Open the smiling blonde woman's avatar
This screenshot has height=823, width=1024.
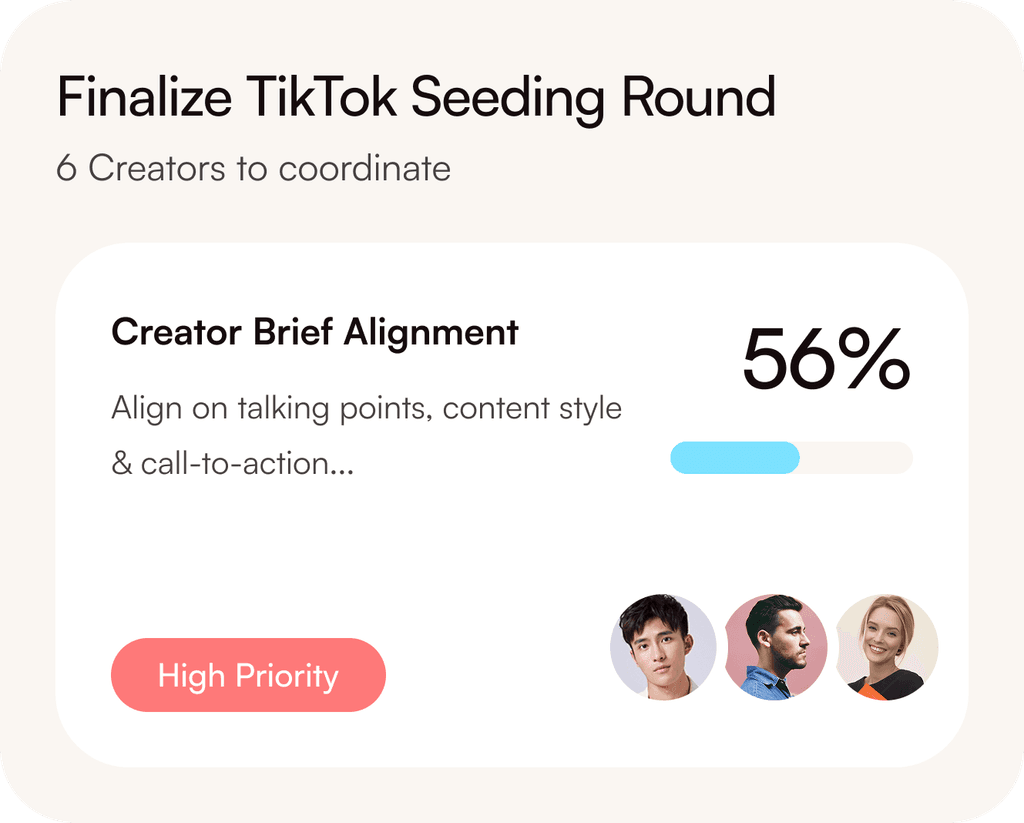click(x=886, y=646)
